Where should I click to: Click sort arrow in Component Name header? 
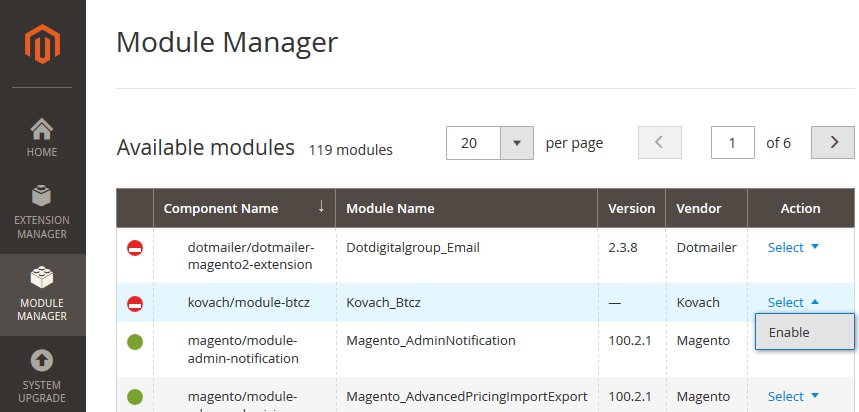pos(322,207)
